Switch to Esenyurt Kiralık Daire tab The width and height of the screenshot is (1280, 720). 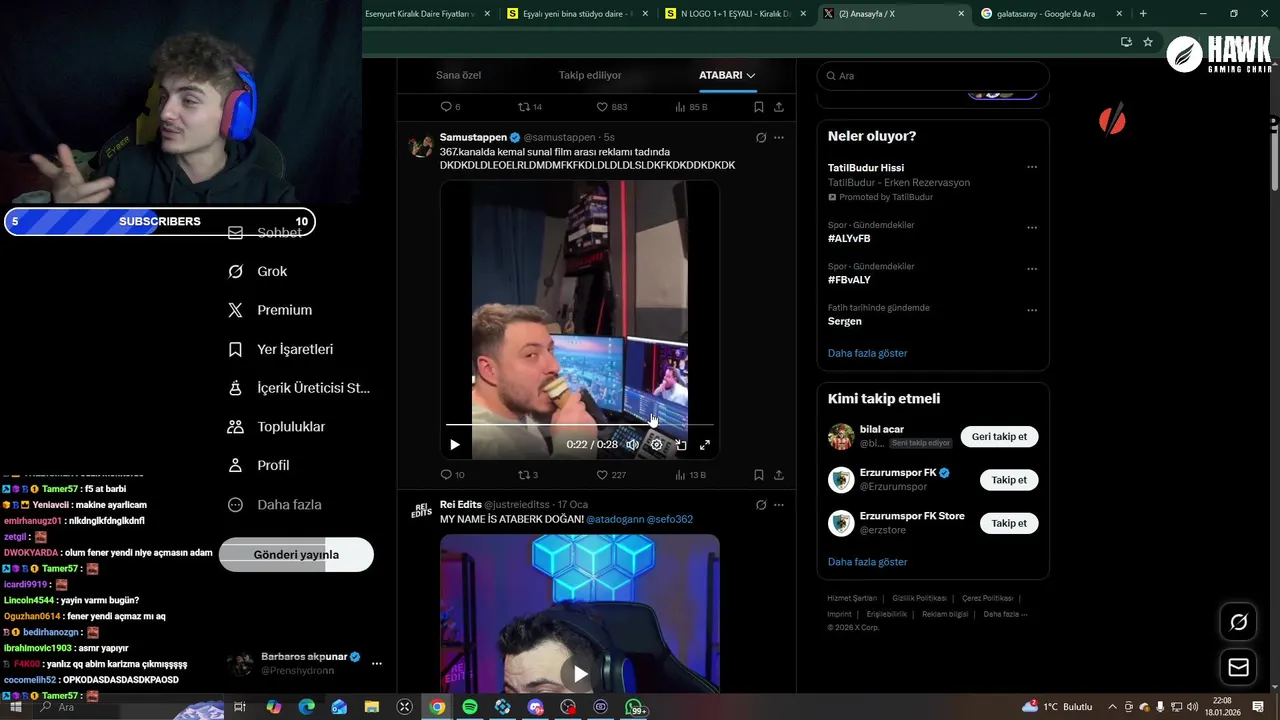pyautogui.click(x=428, y=14)
